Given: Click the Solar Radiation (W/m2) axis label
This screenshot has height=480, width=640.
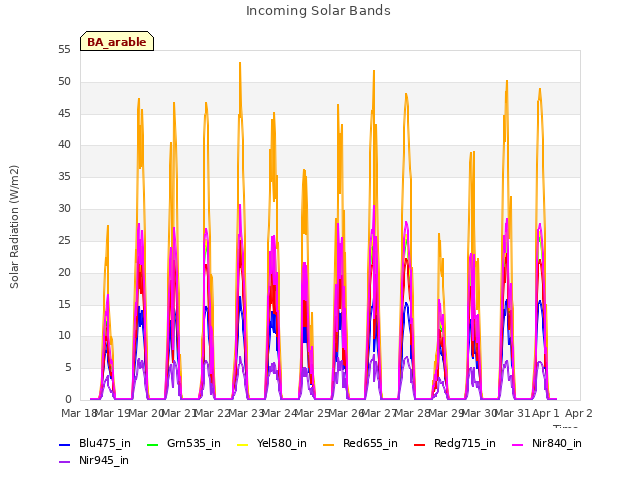Looking at the screenshot, I should (x=14, y=227).
